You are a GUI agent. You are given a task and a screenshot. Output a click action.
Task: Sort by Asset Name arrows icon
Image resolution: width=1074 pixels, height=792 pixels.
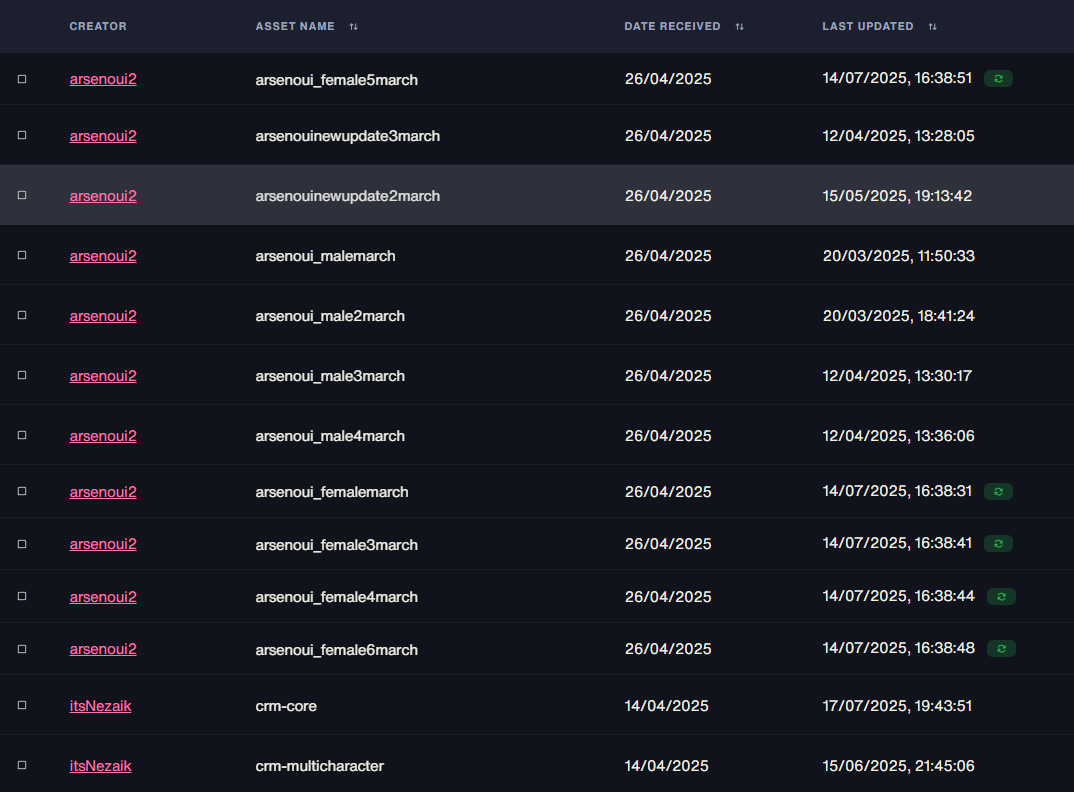353,27
